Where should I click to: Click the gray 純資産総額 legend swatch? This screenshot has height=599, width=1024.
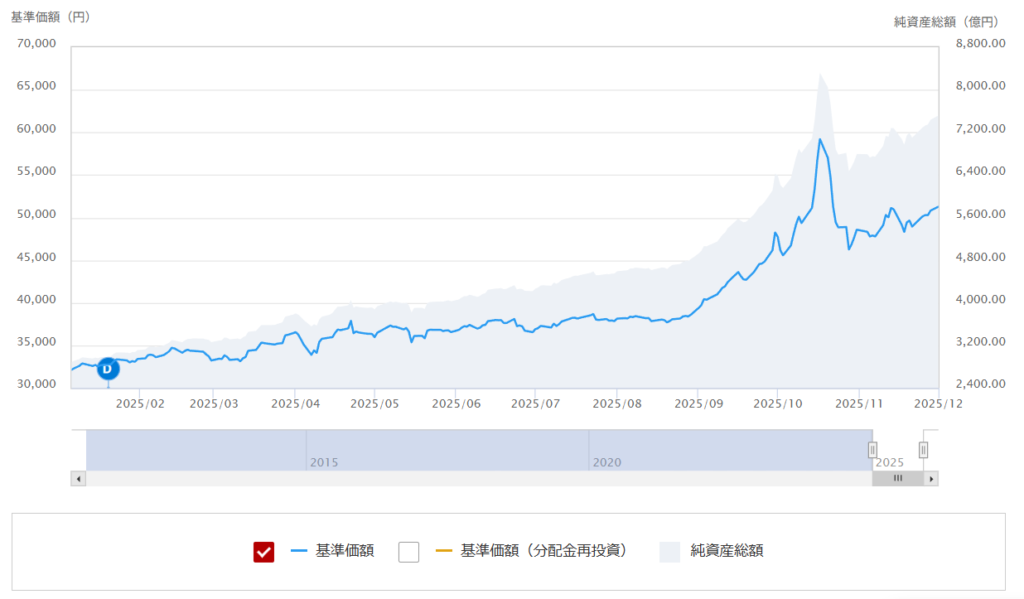click(669, 551)
